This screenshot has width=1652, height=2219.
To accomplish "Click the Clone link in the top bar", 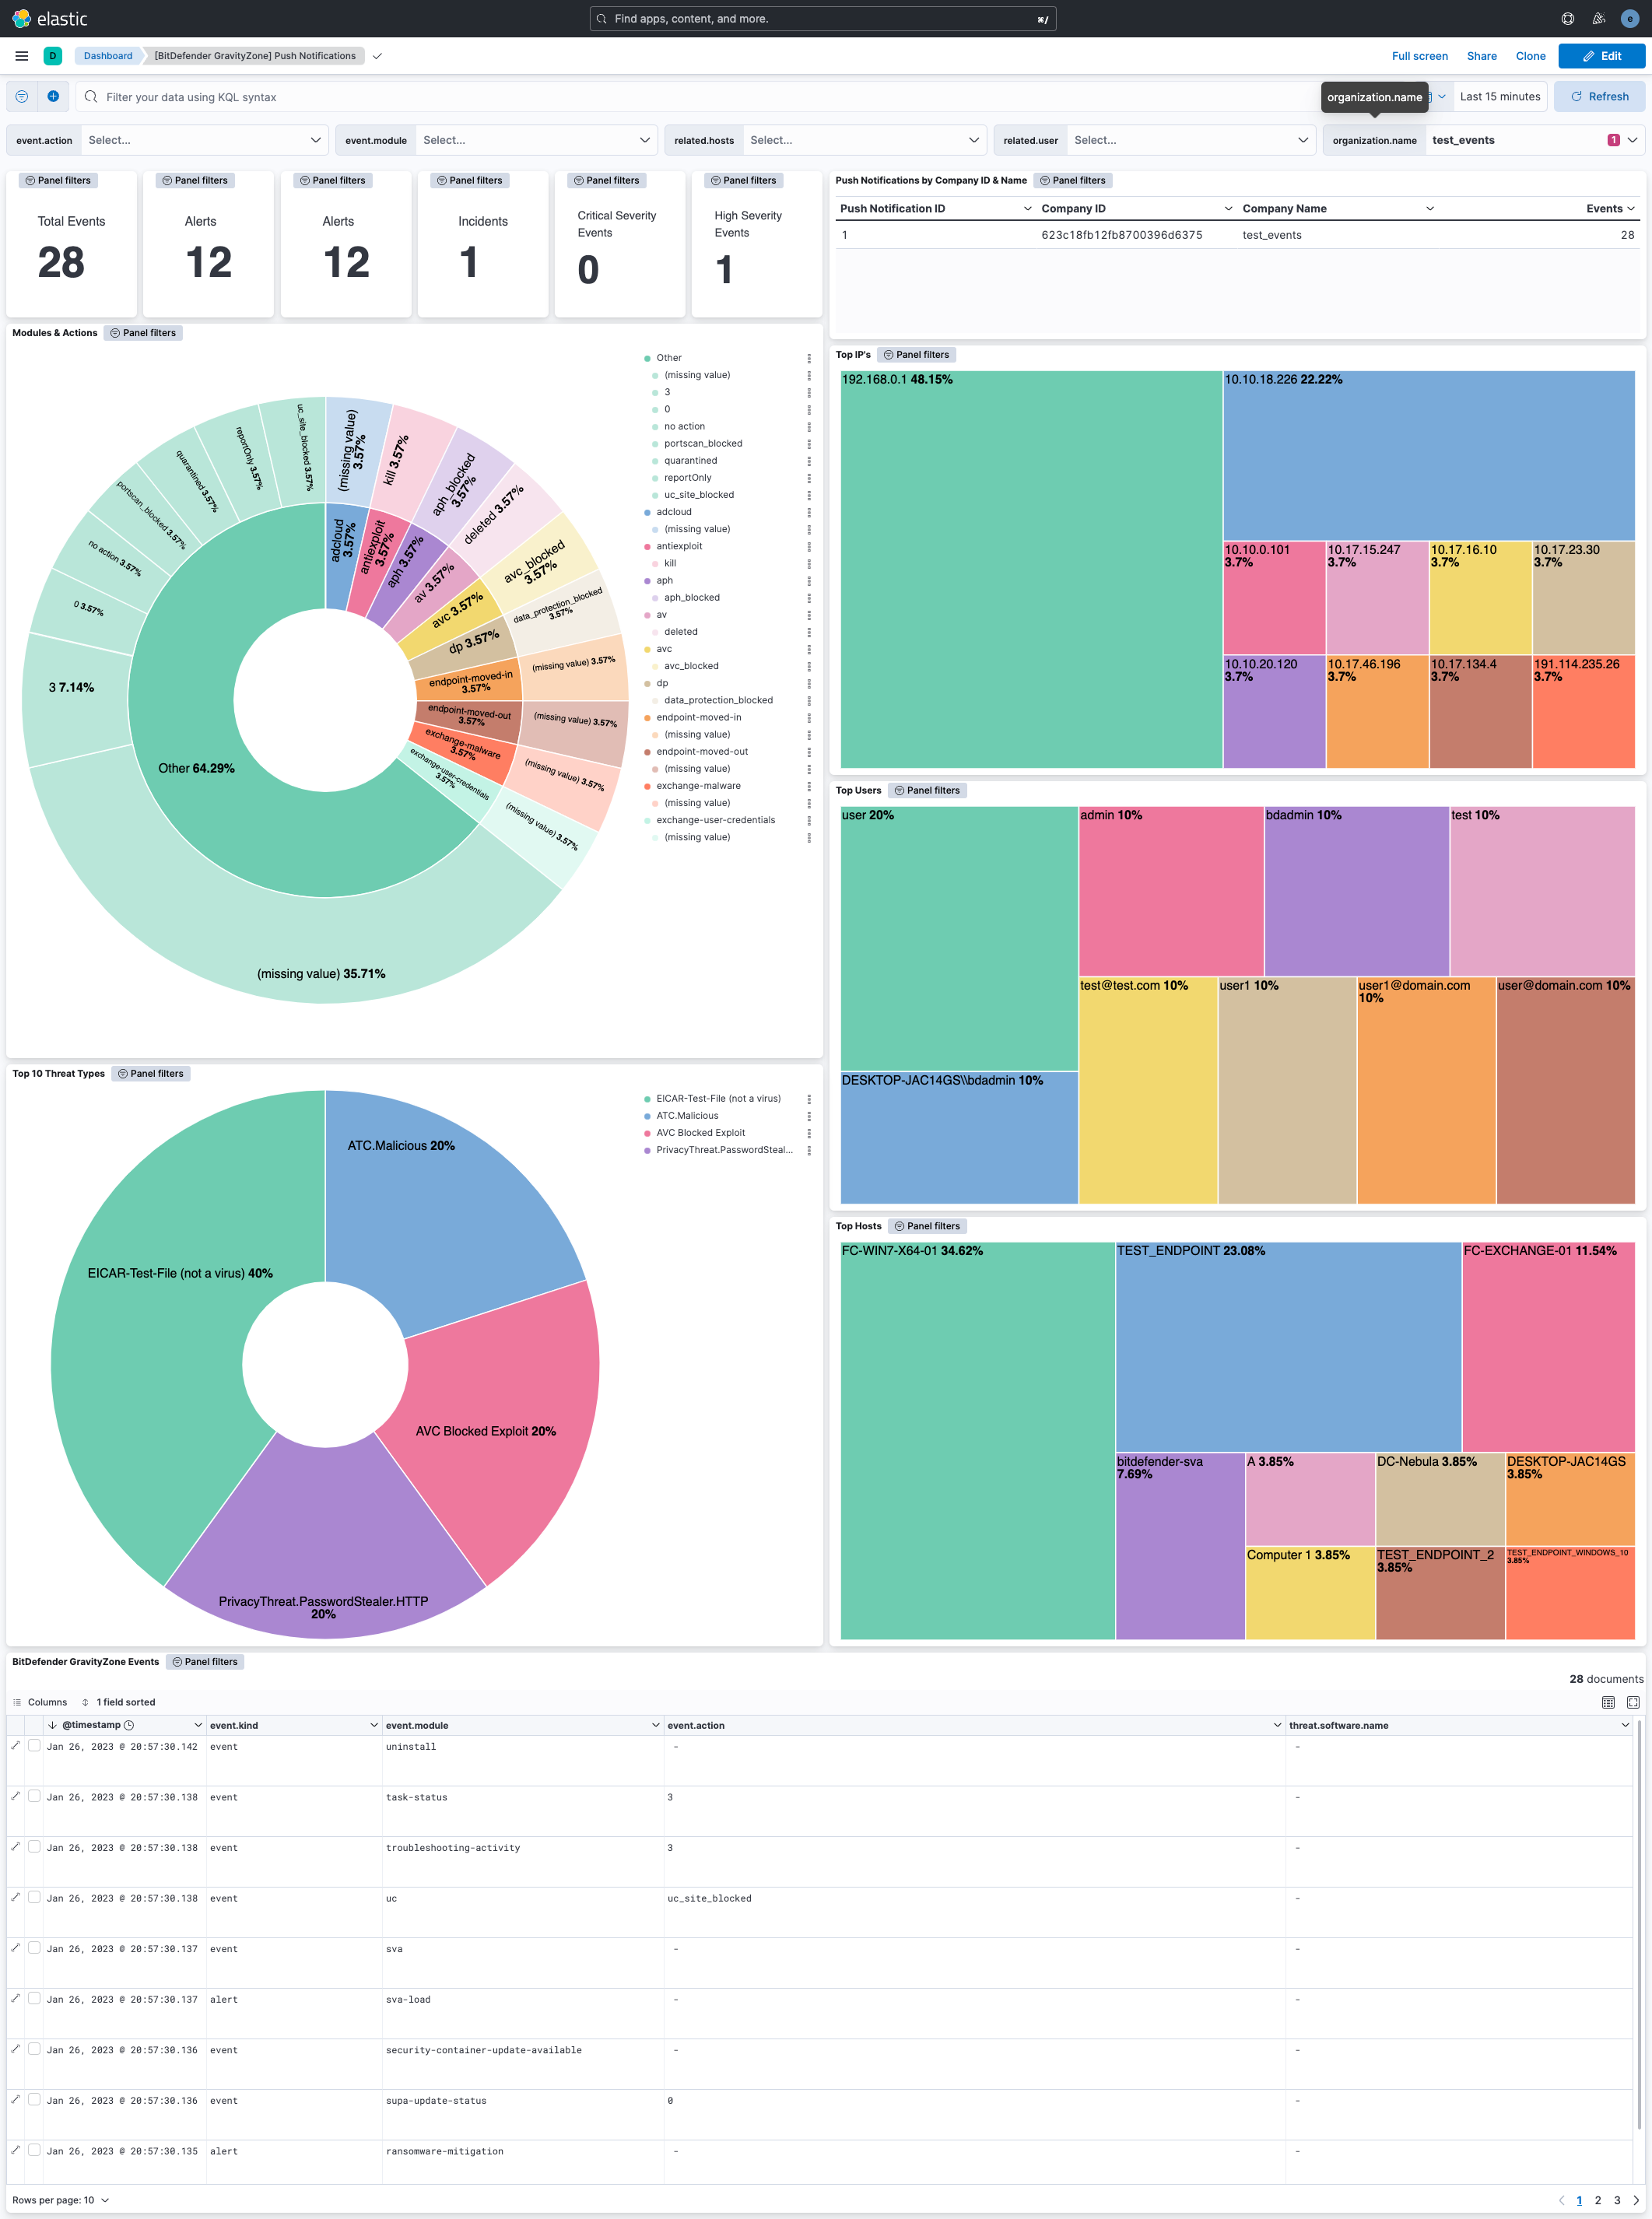I will pos(1530,56).
